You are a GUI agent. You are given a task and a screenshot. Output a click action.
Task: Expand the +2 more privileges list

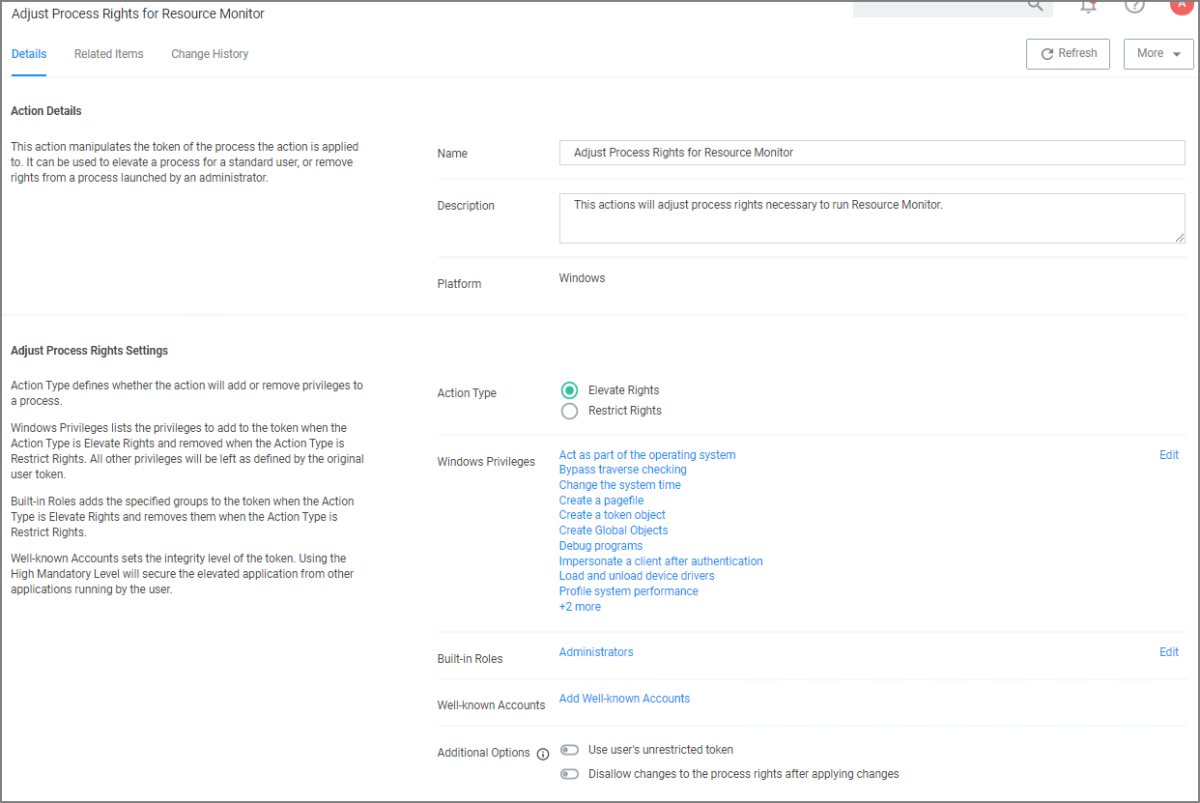pyautogui.click(x=580, y=607)
